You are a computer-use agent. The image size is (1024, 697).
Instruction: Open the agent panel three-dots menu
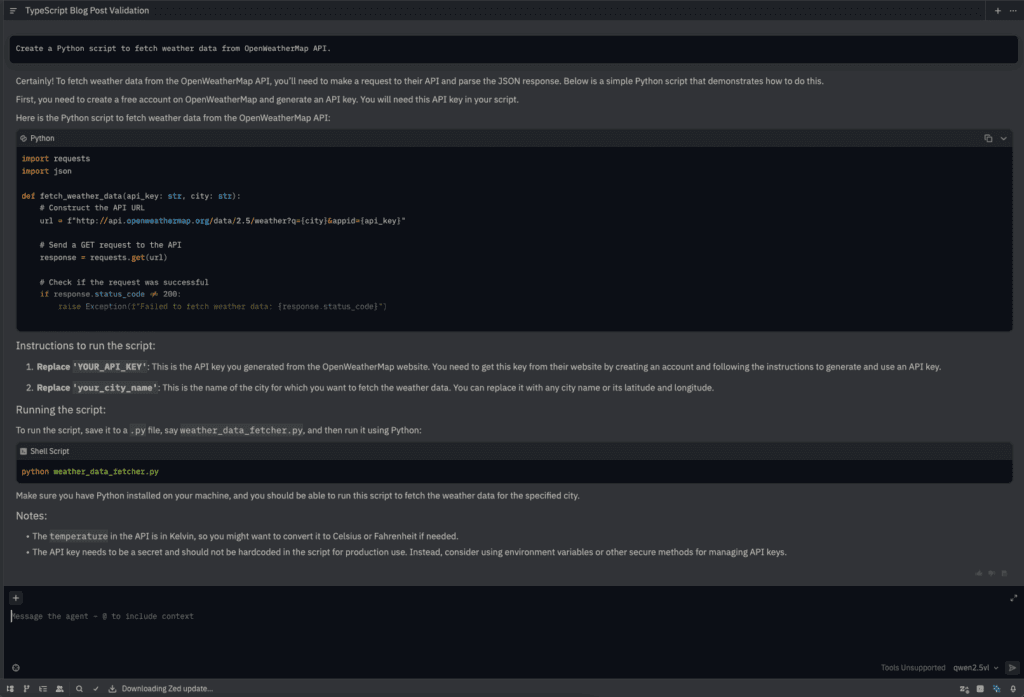point(1012,10)
